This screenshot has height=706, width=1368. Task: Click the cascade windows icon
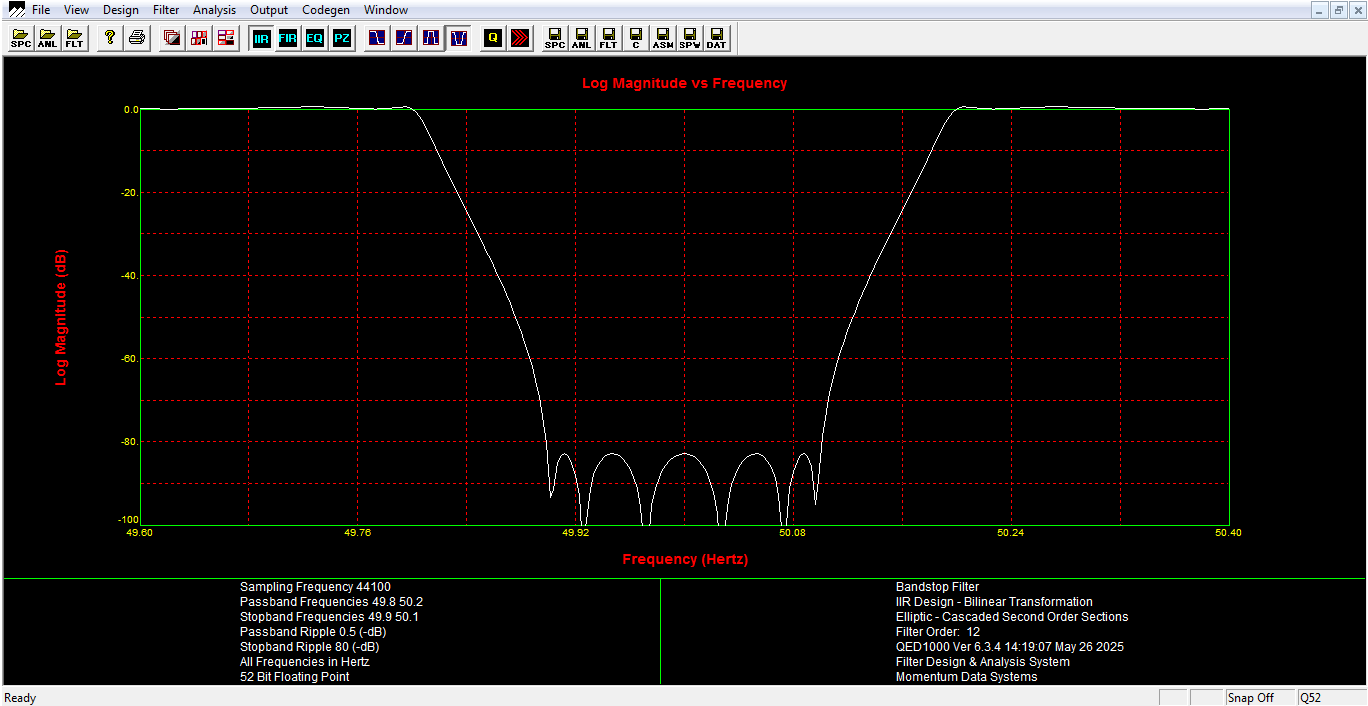[x=172, y=39]
